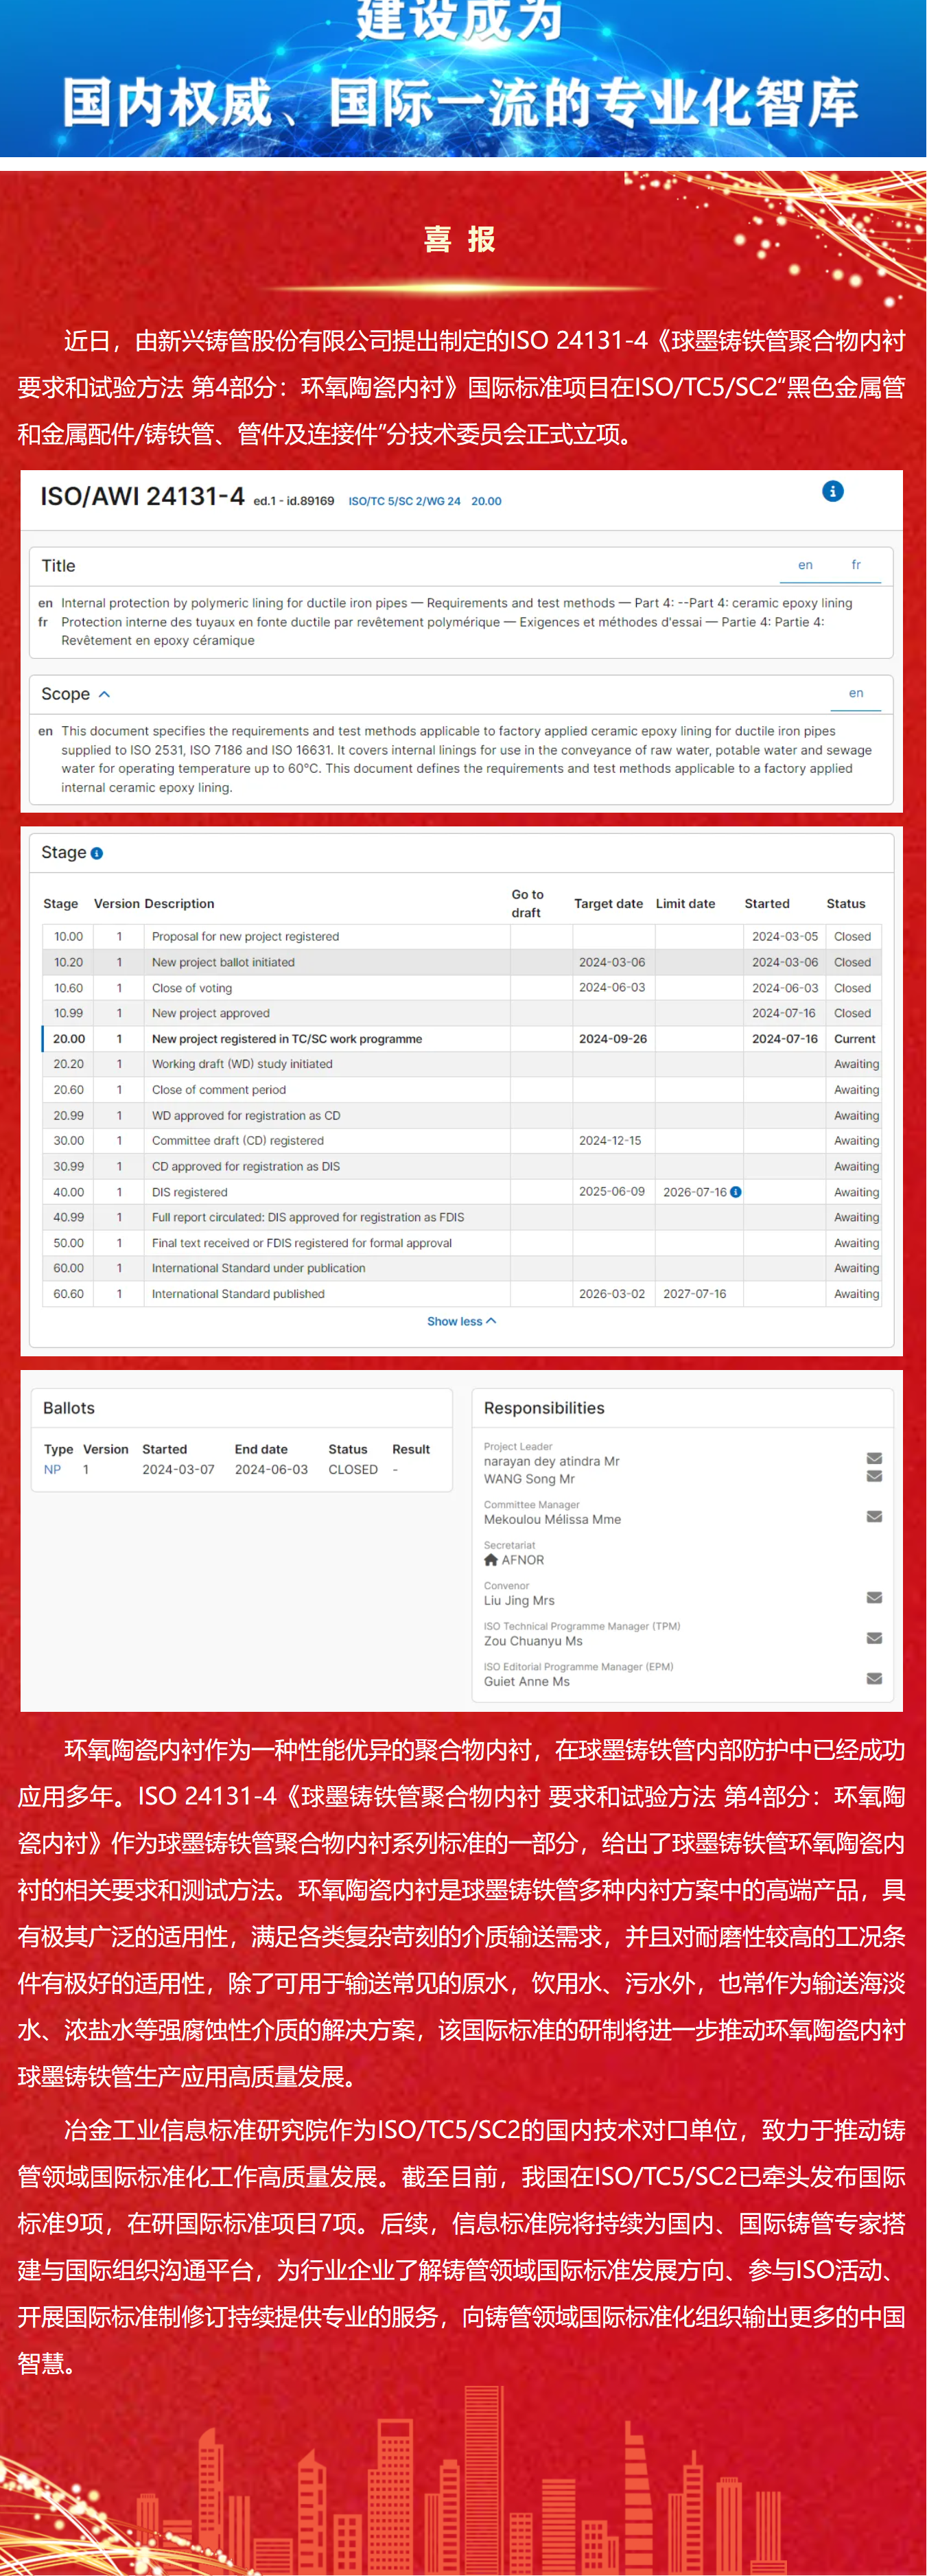The image size is (927, 2576).
Task: Click envelope icon for TPM Zou Chuanyu
Action: click(x=874, y=1638)
